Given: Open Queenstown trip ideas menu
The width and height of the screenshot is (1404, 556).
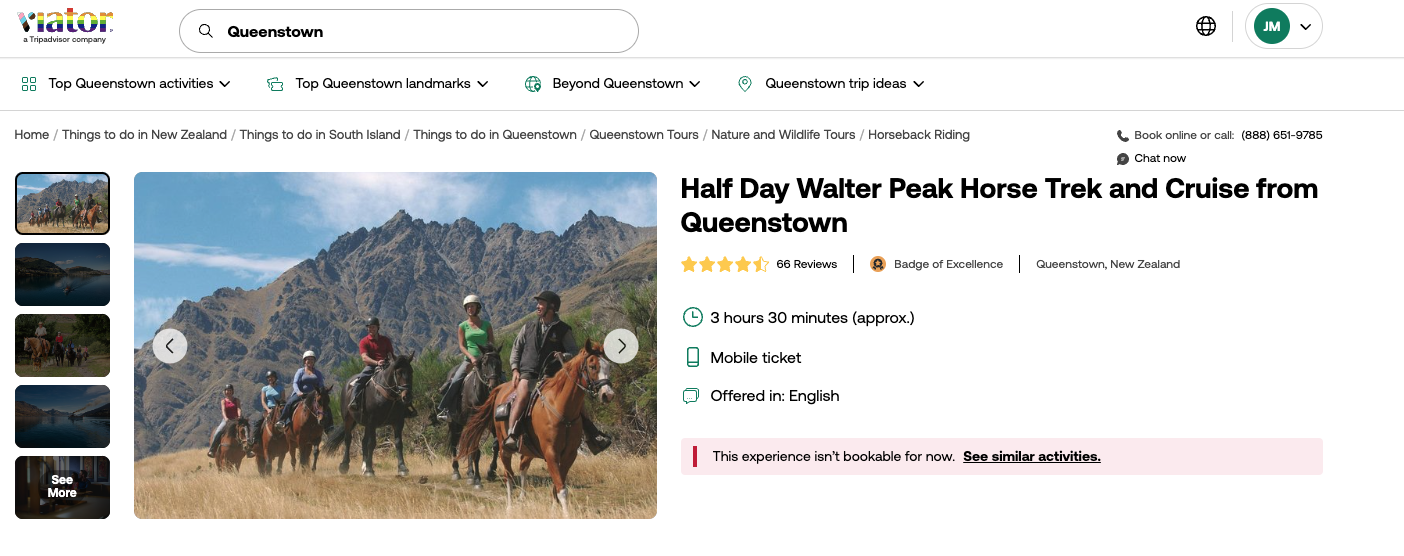Looking at the screenshot, I should pos(831,84).
